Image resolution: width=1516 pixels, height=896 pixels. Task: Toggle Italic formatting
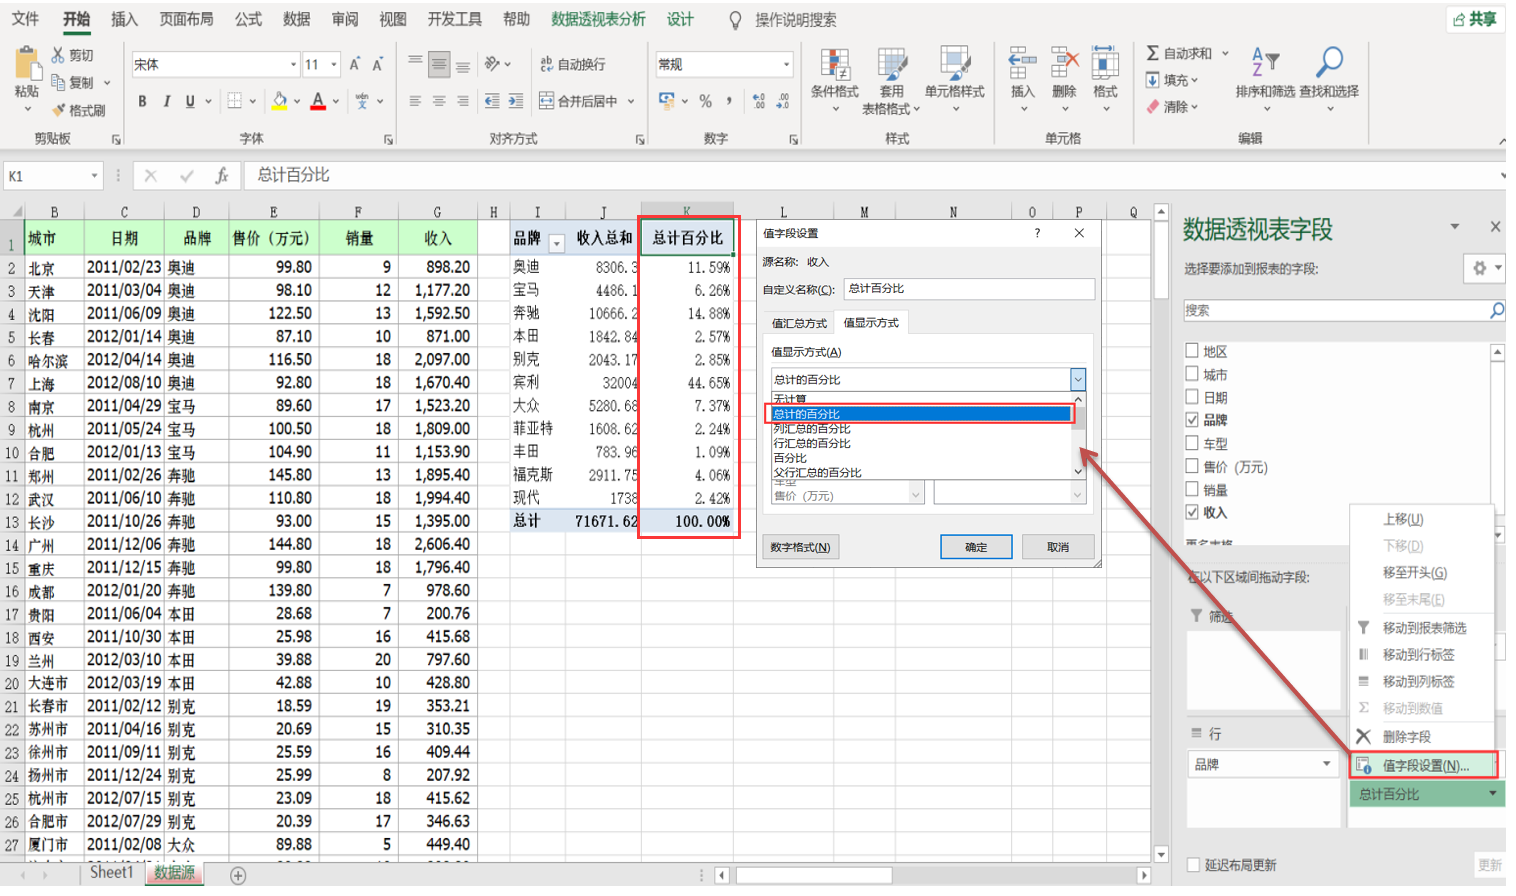[x=166, y=101]
